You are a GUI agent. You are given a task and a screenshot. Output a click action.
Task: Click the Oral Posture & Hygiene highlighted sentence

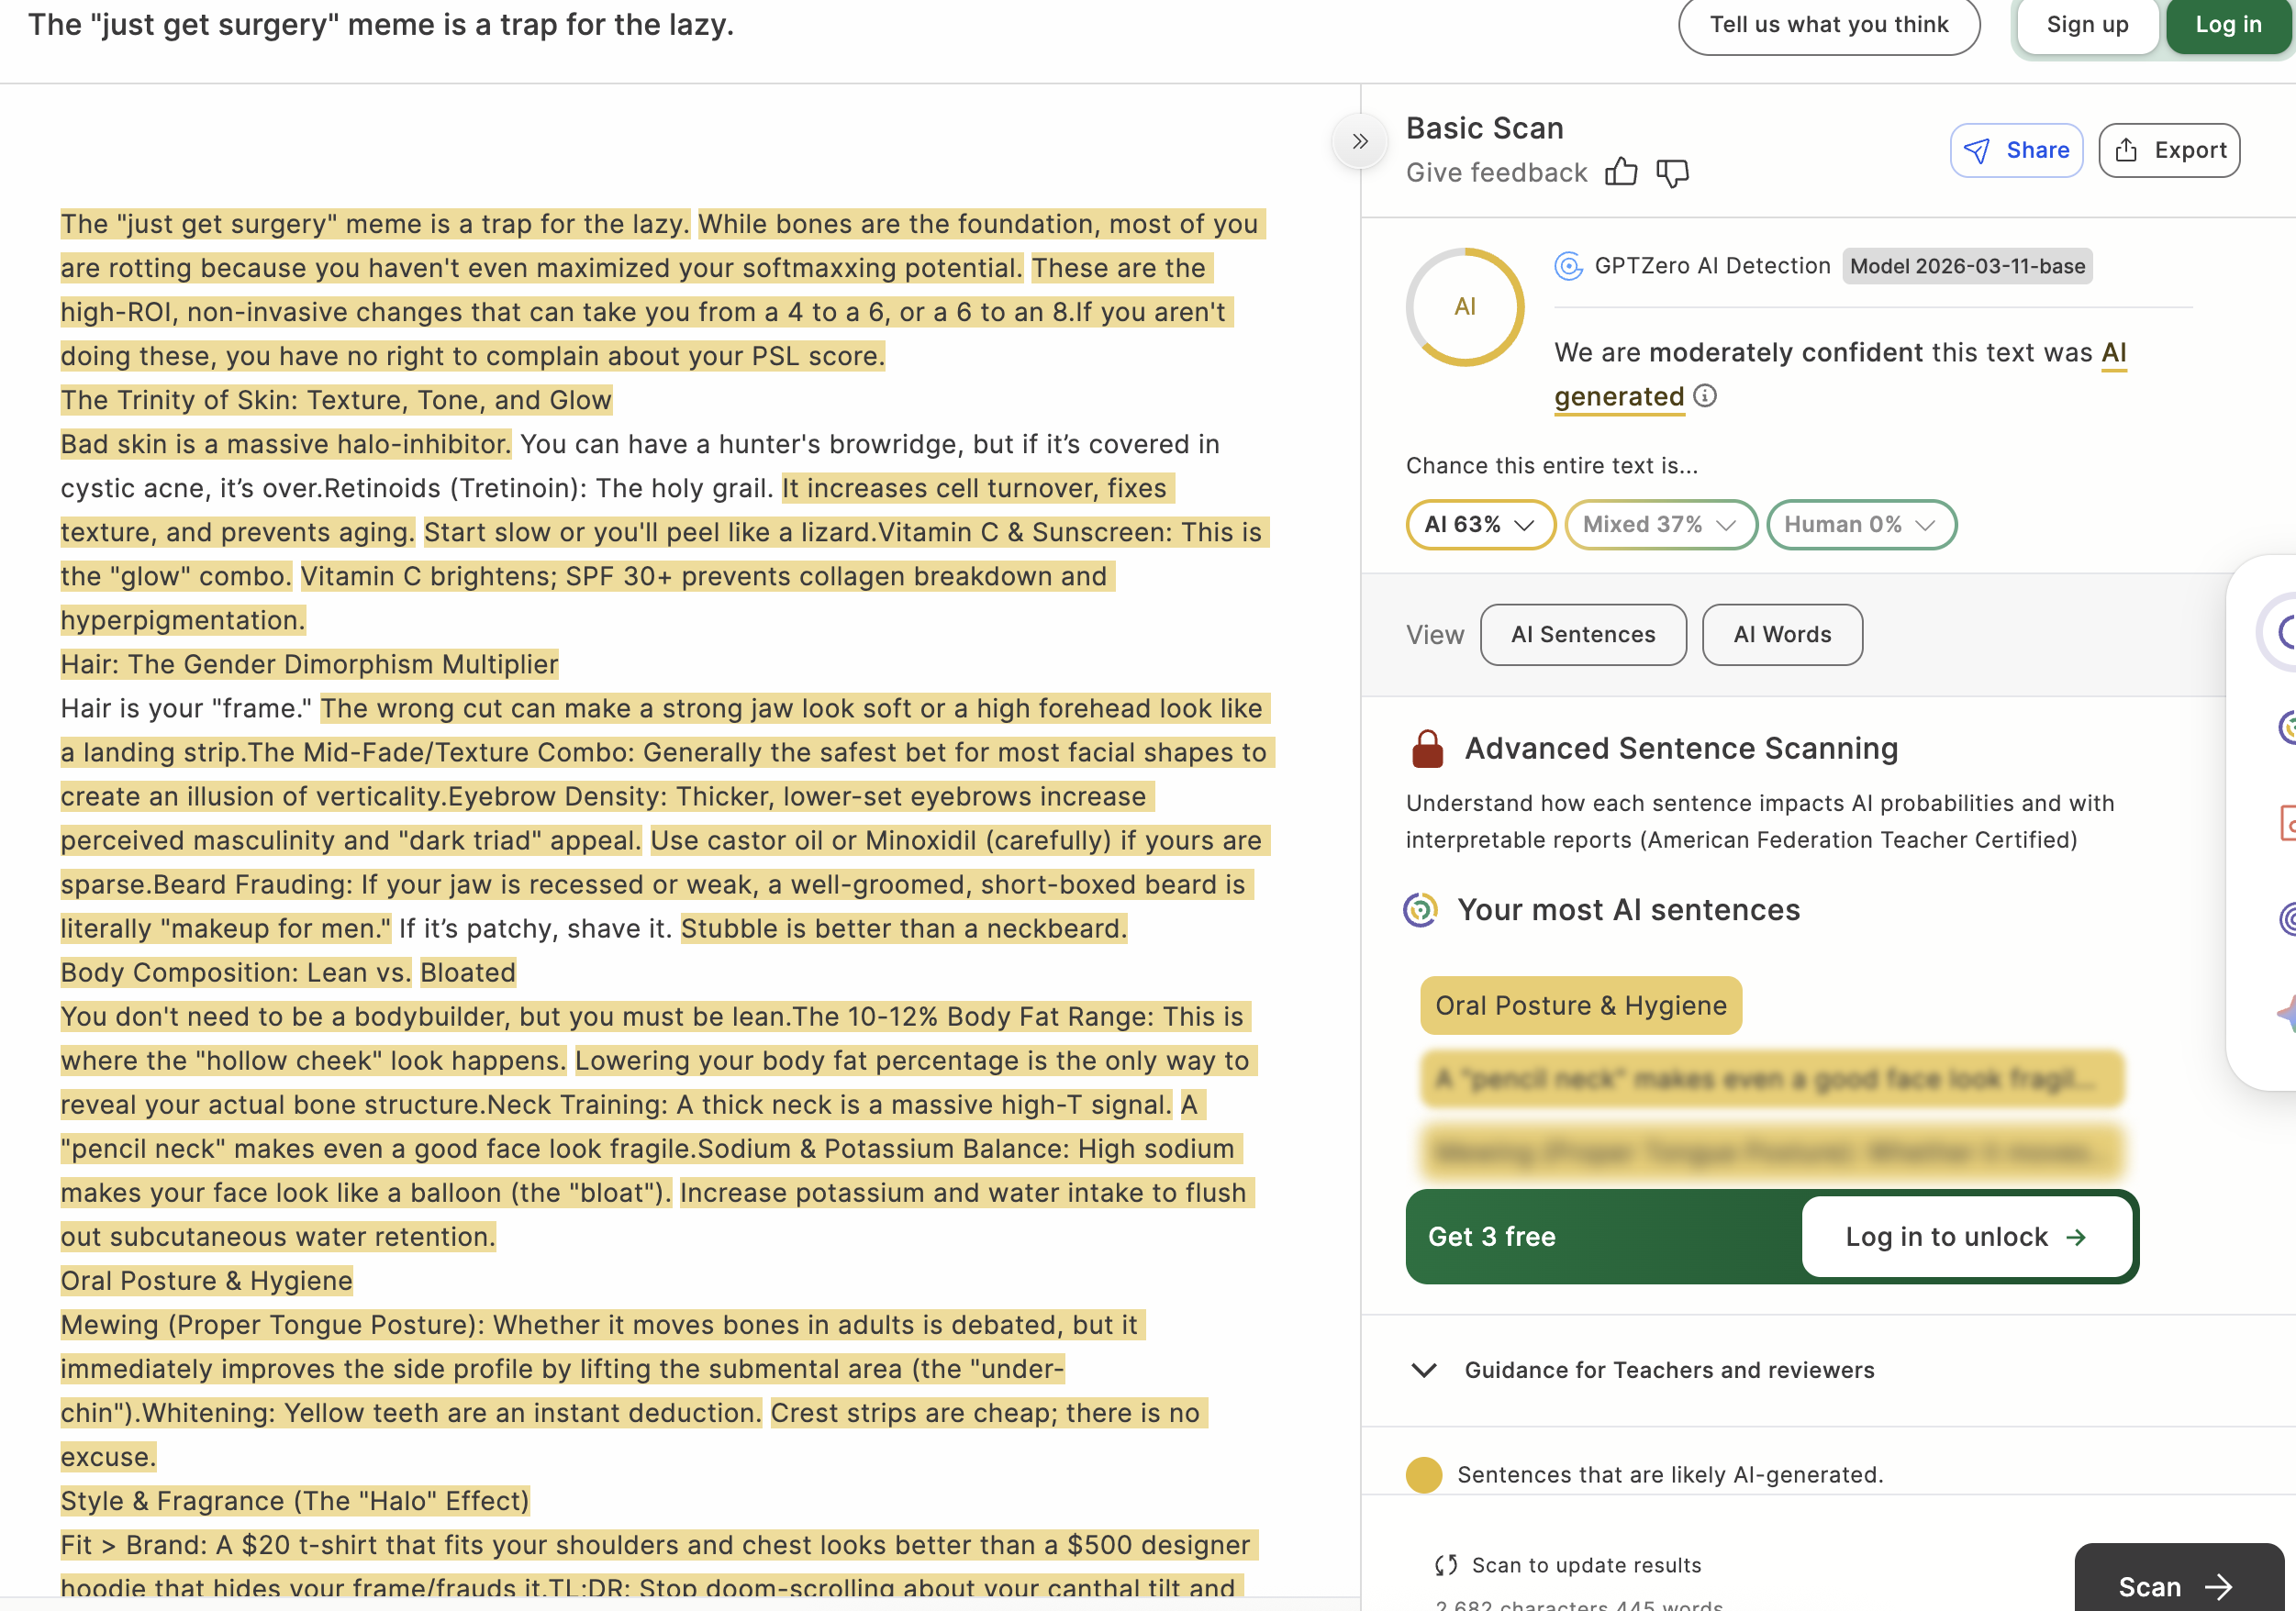click(x=1580, y=1005)
